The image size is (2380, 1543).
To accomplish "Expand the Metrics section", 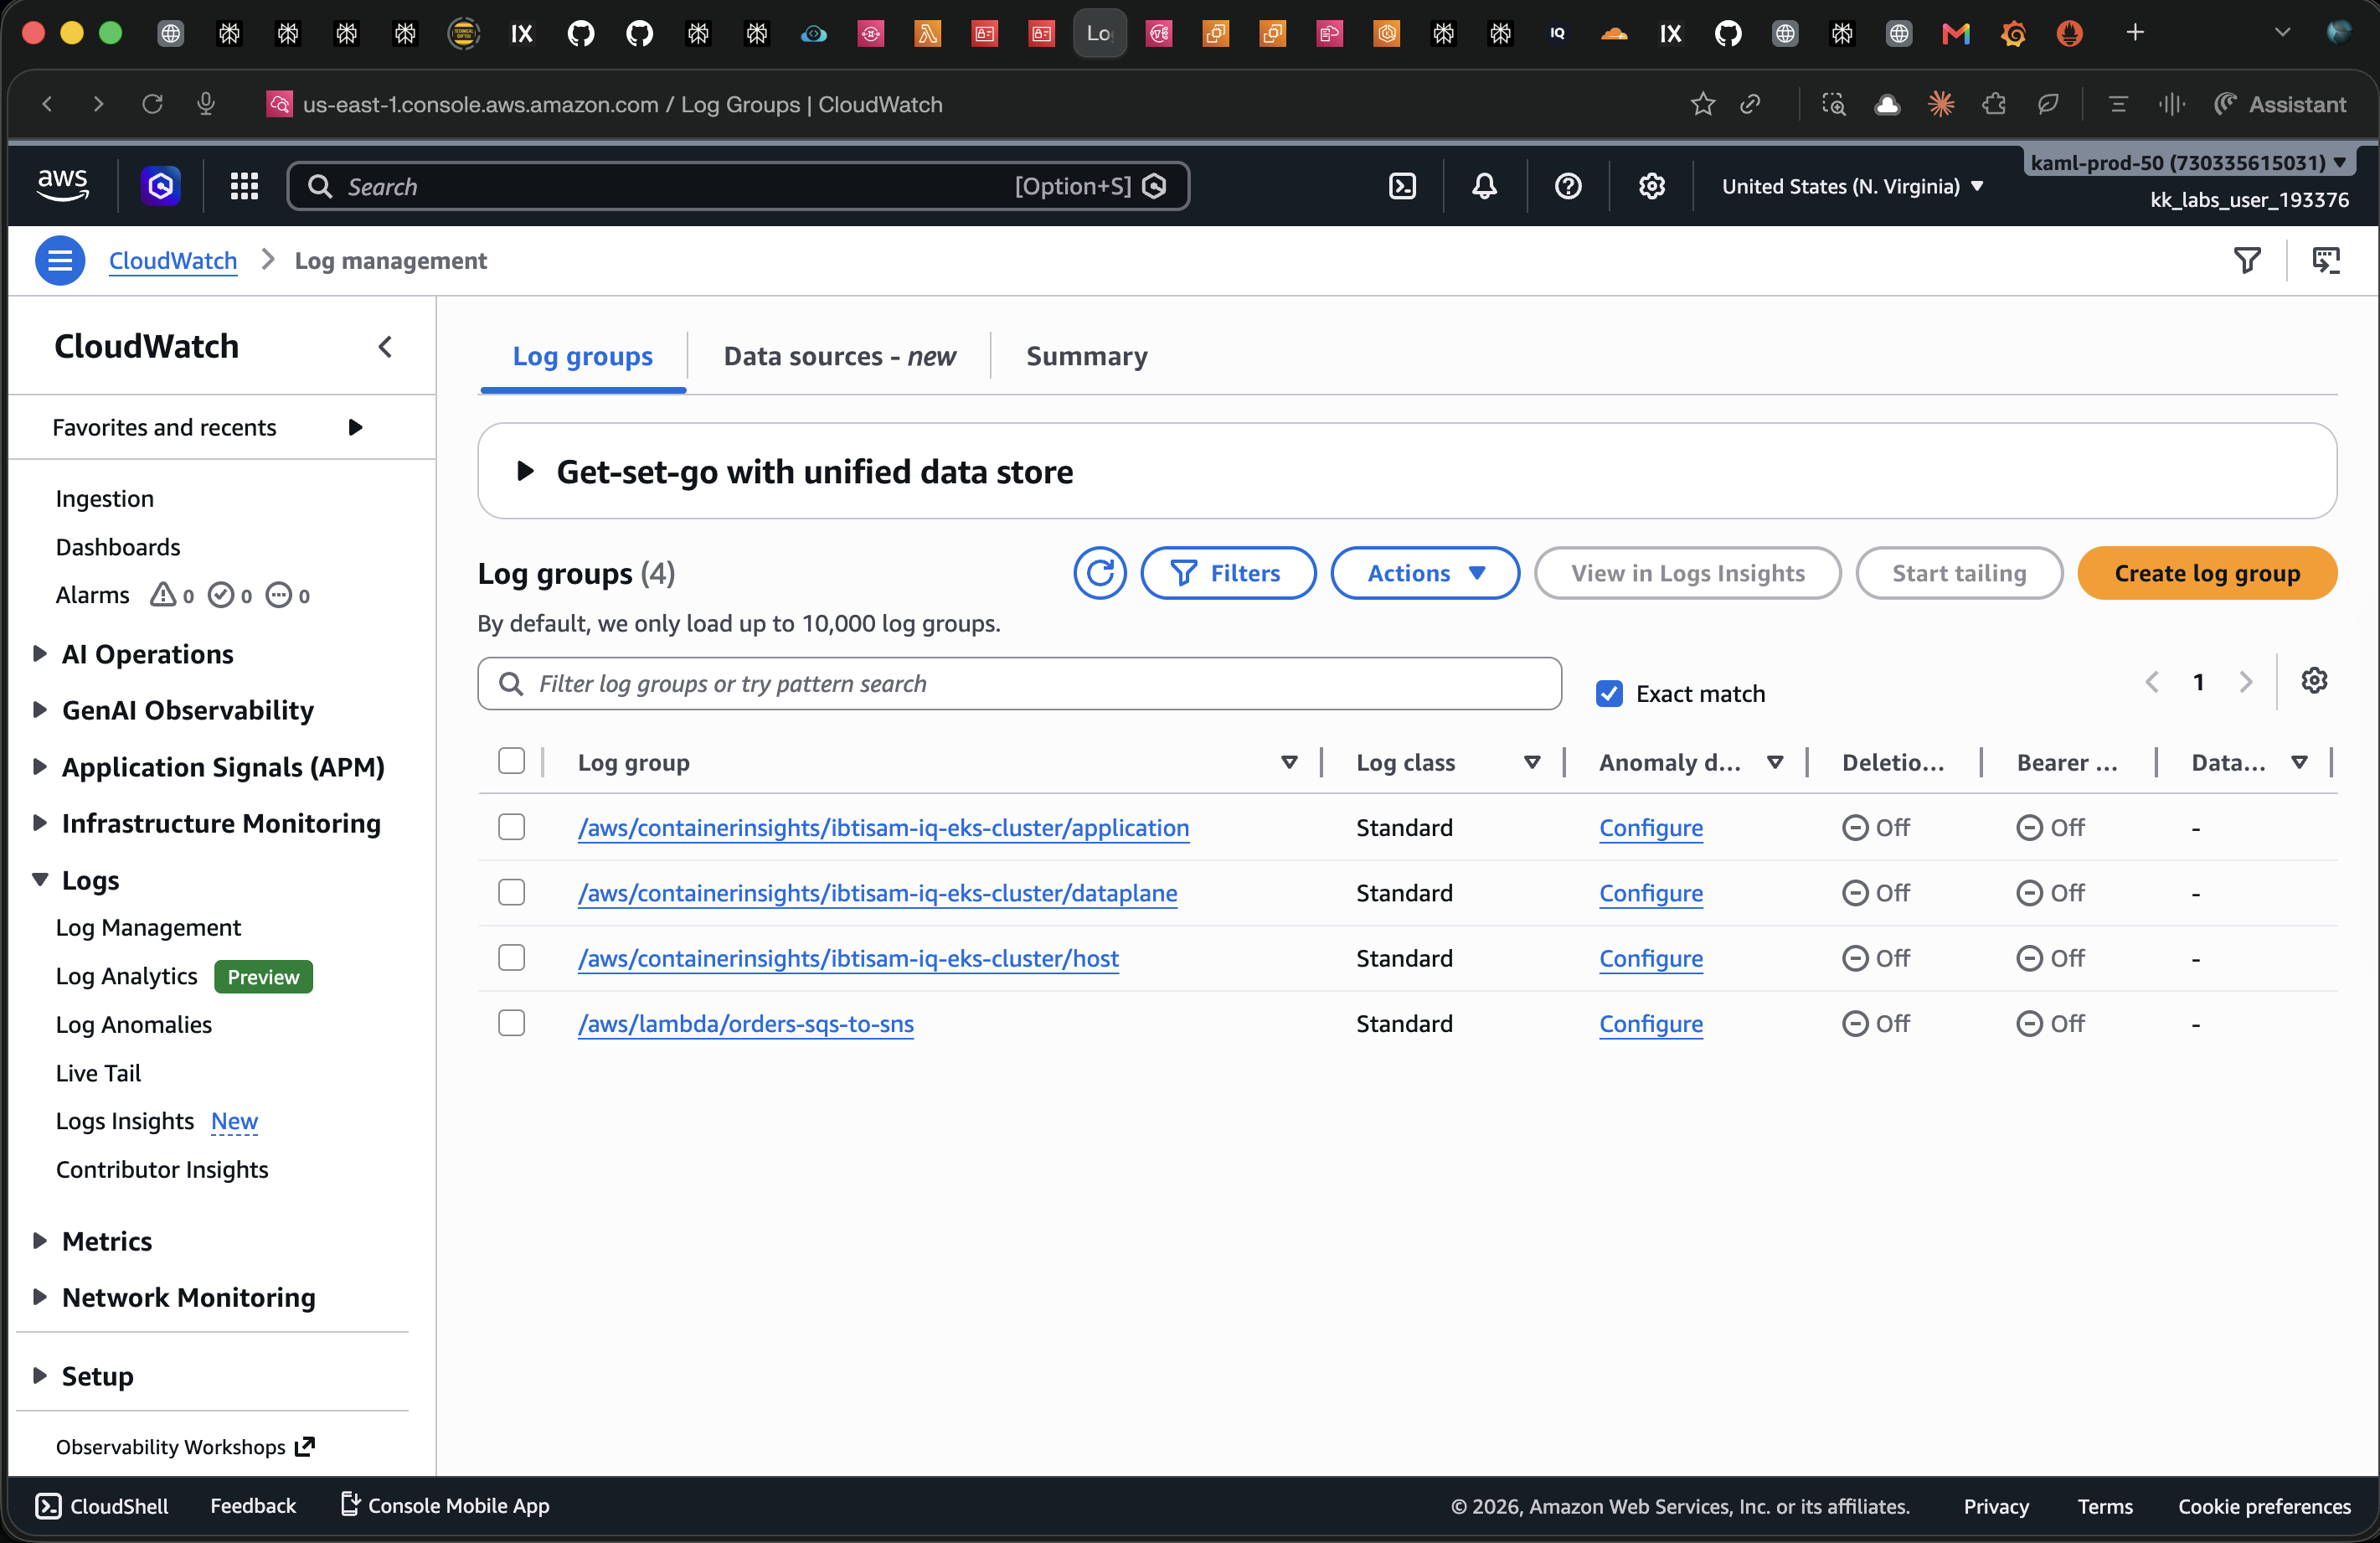I will (x=39, y=1240).
